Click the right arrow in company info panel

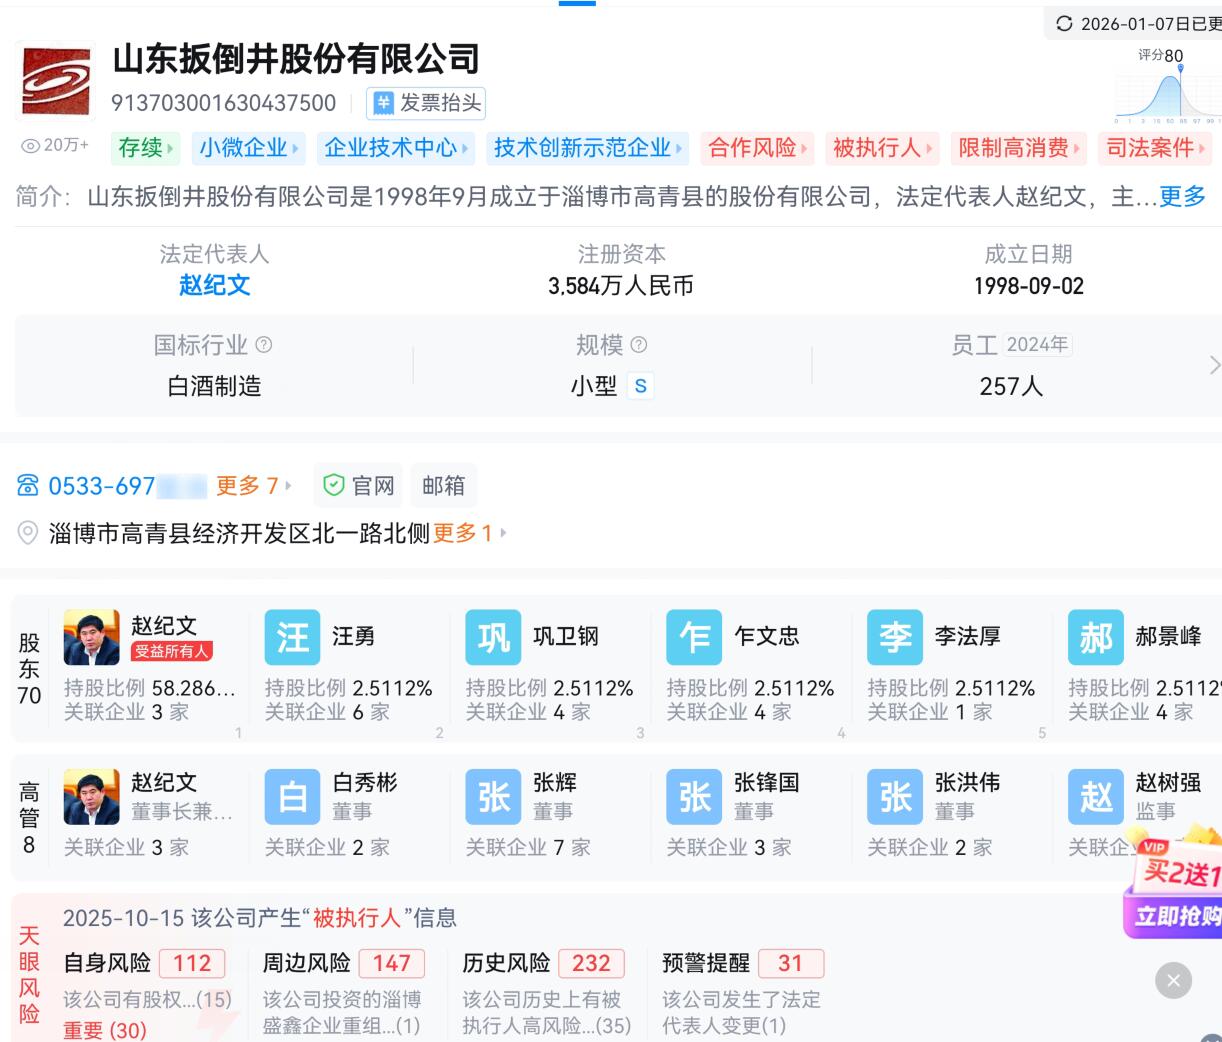[1213, 365]
